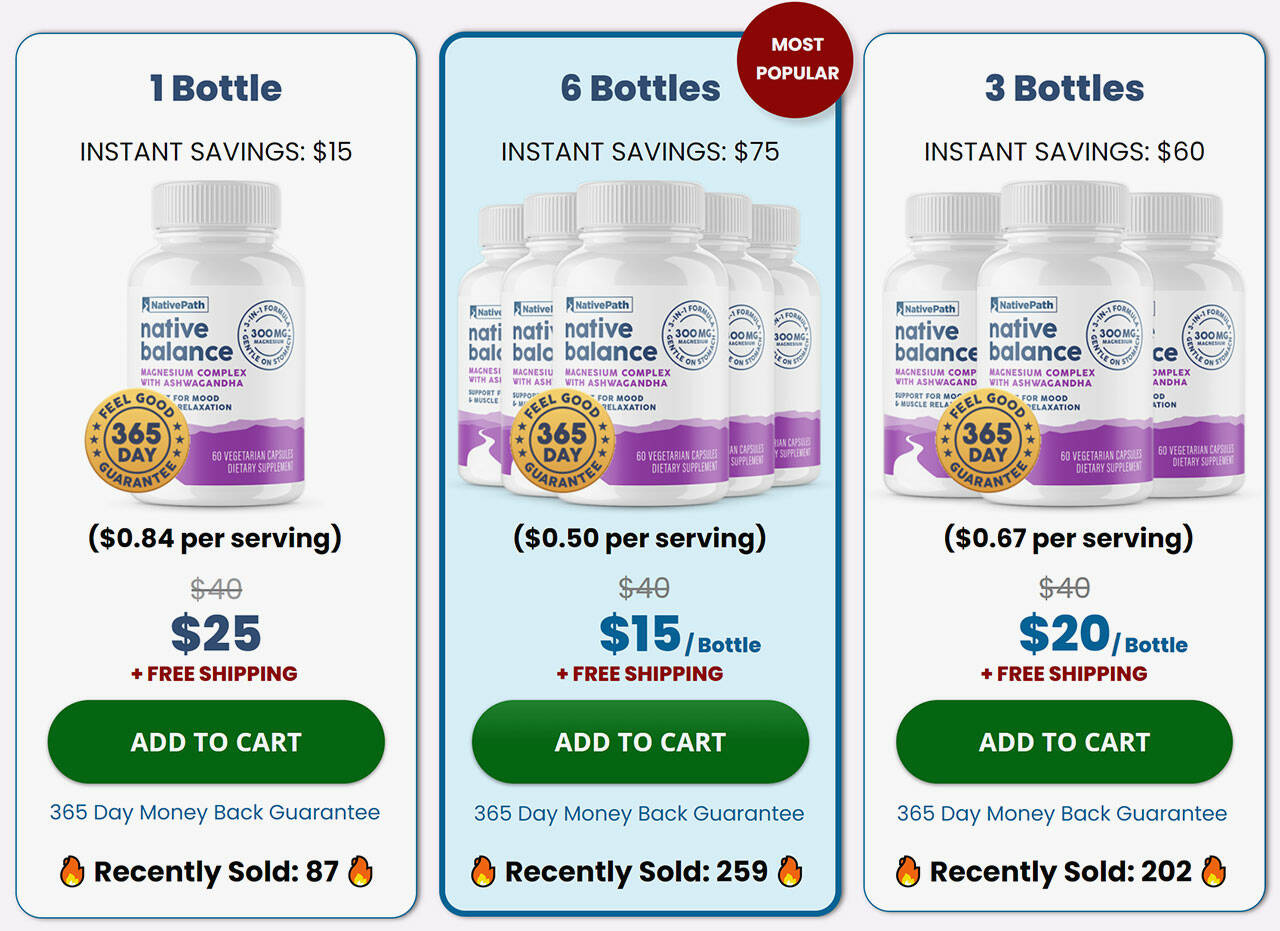Open the Money Back Guarantee link under 3 Bottles
Image resolution: width=1280 pixels, height=931 pixels.
click(x=1062, y=814)
